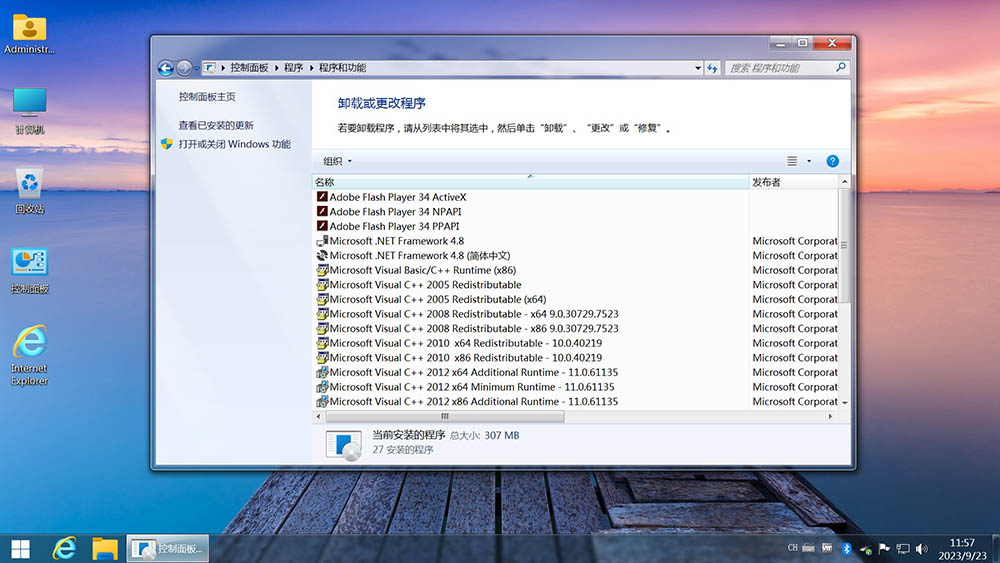Open the 查看已安装的更新 link
This screenshot has width=1000, height=563.
pyautogui.click(x=216, y=125)
